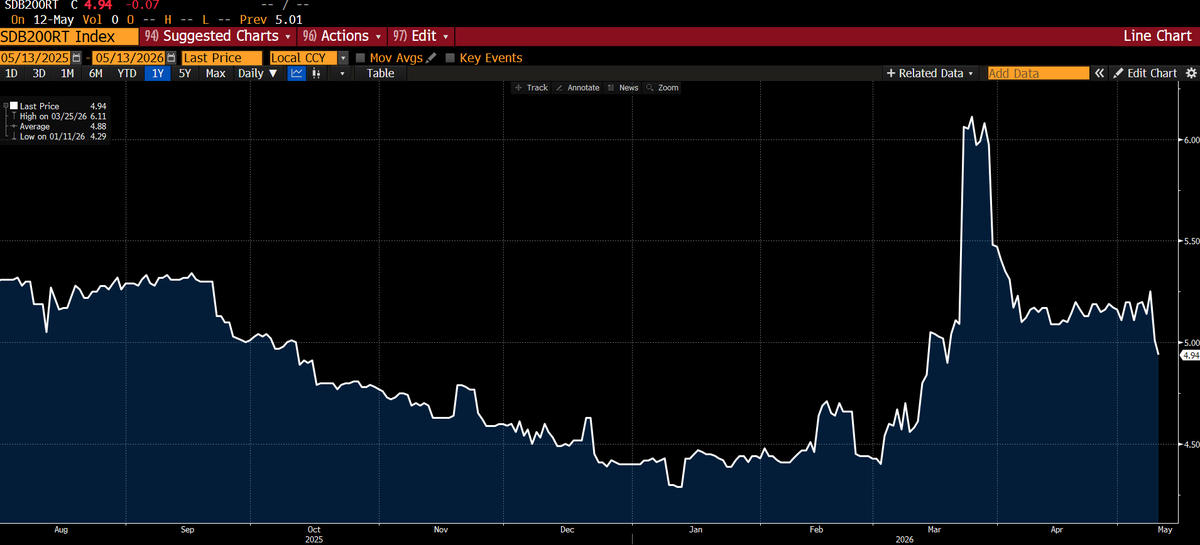Enable the Mov Avgs checkbox
1200x545 pixels.
361,58
